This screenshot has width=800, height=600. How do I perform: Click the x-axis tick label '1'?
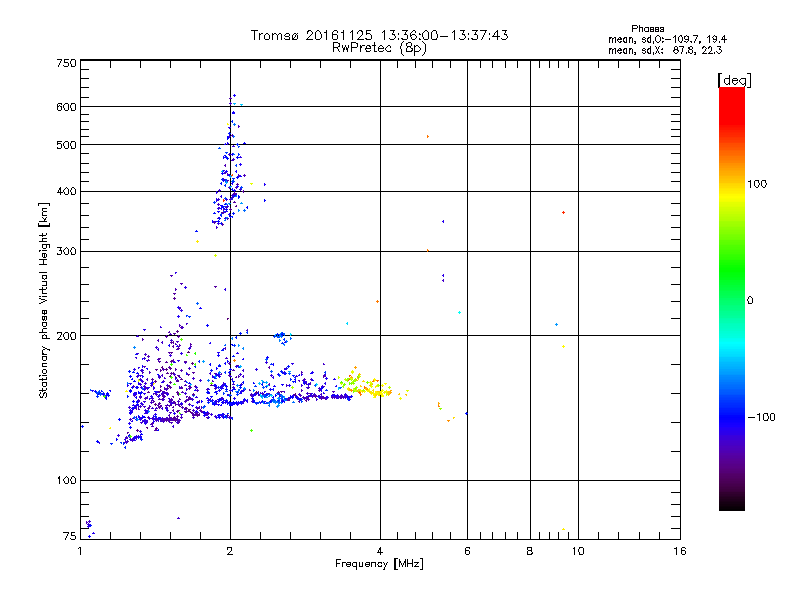click(x=80, y=551)
